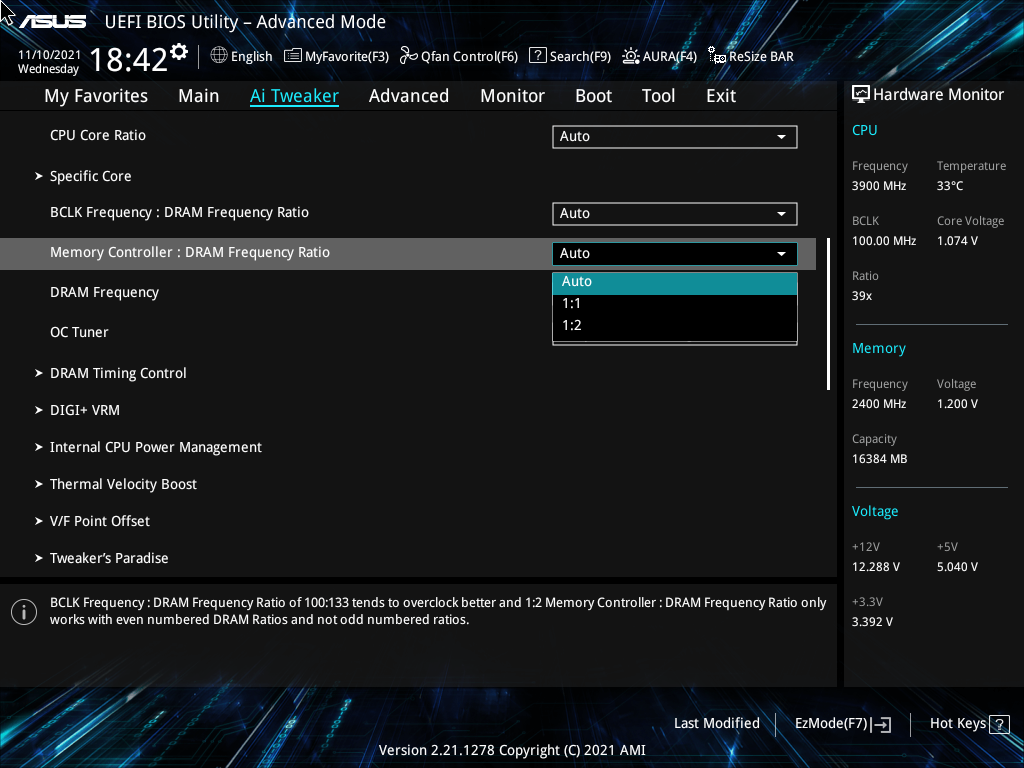1024x768 pixels.
Task: Click the Search question mark icon
Action: (537, 55)
